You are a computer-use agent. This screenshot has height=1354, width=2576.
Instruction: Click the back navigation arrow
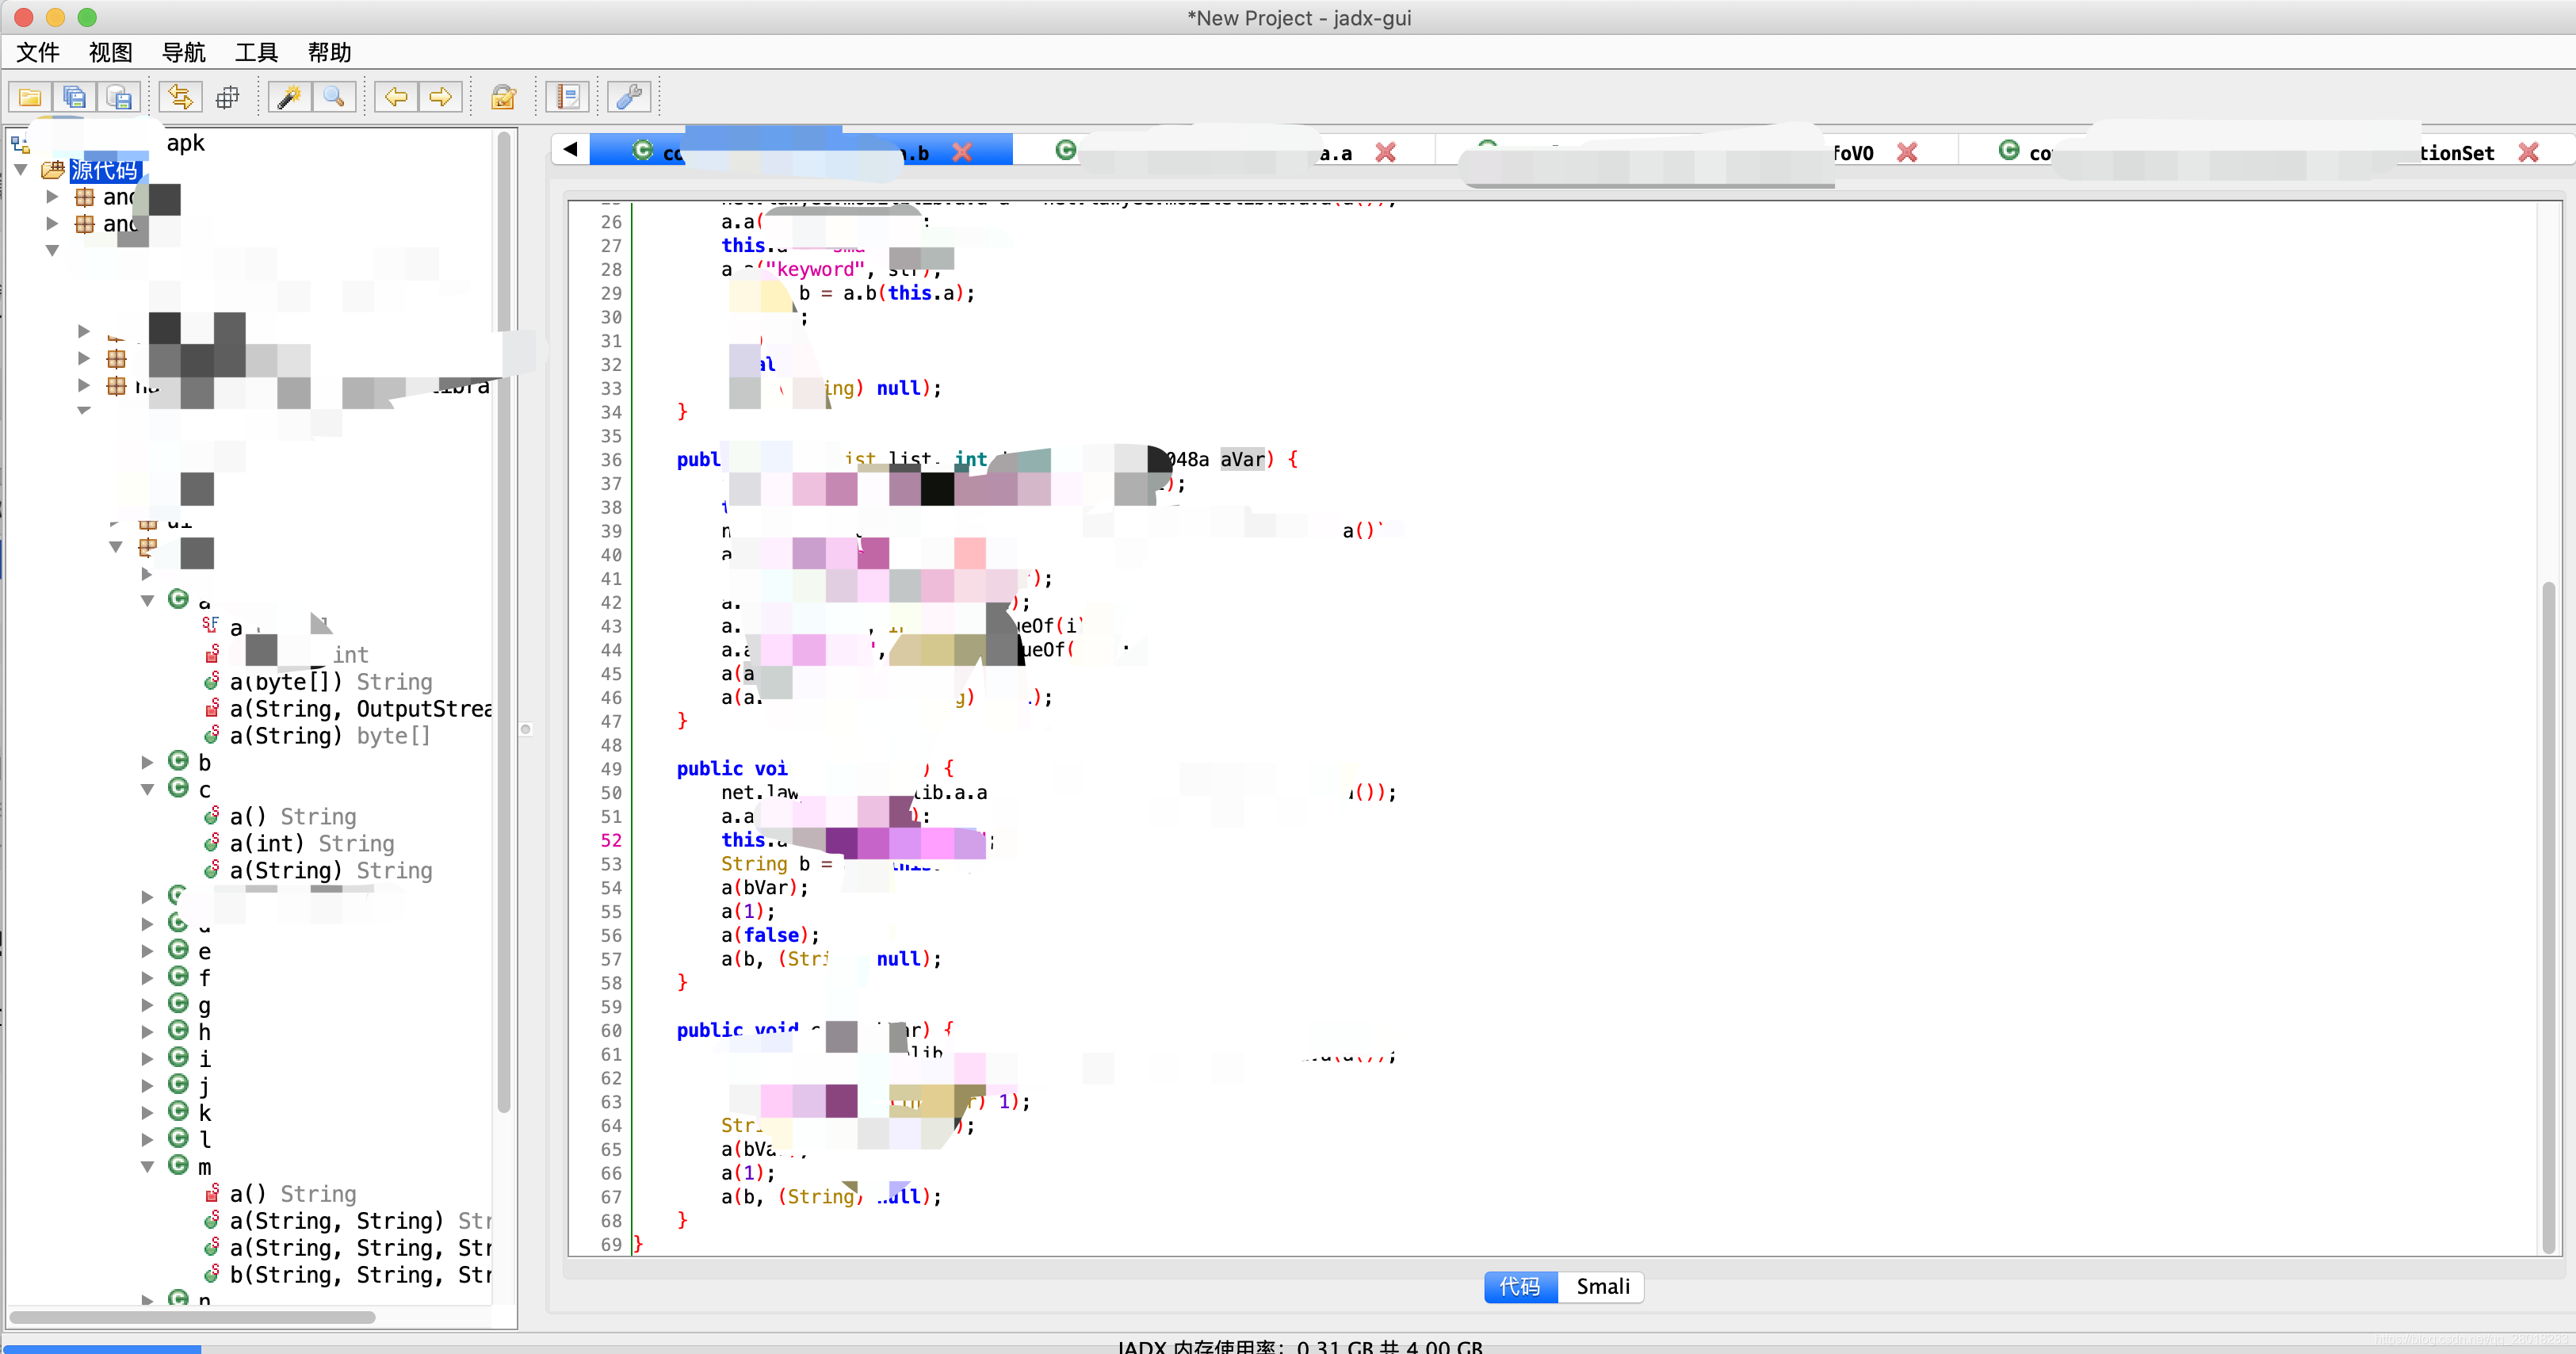tap(396, 97)
